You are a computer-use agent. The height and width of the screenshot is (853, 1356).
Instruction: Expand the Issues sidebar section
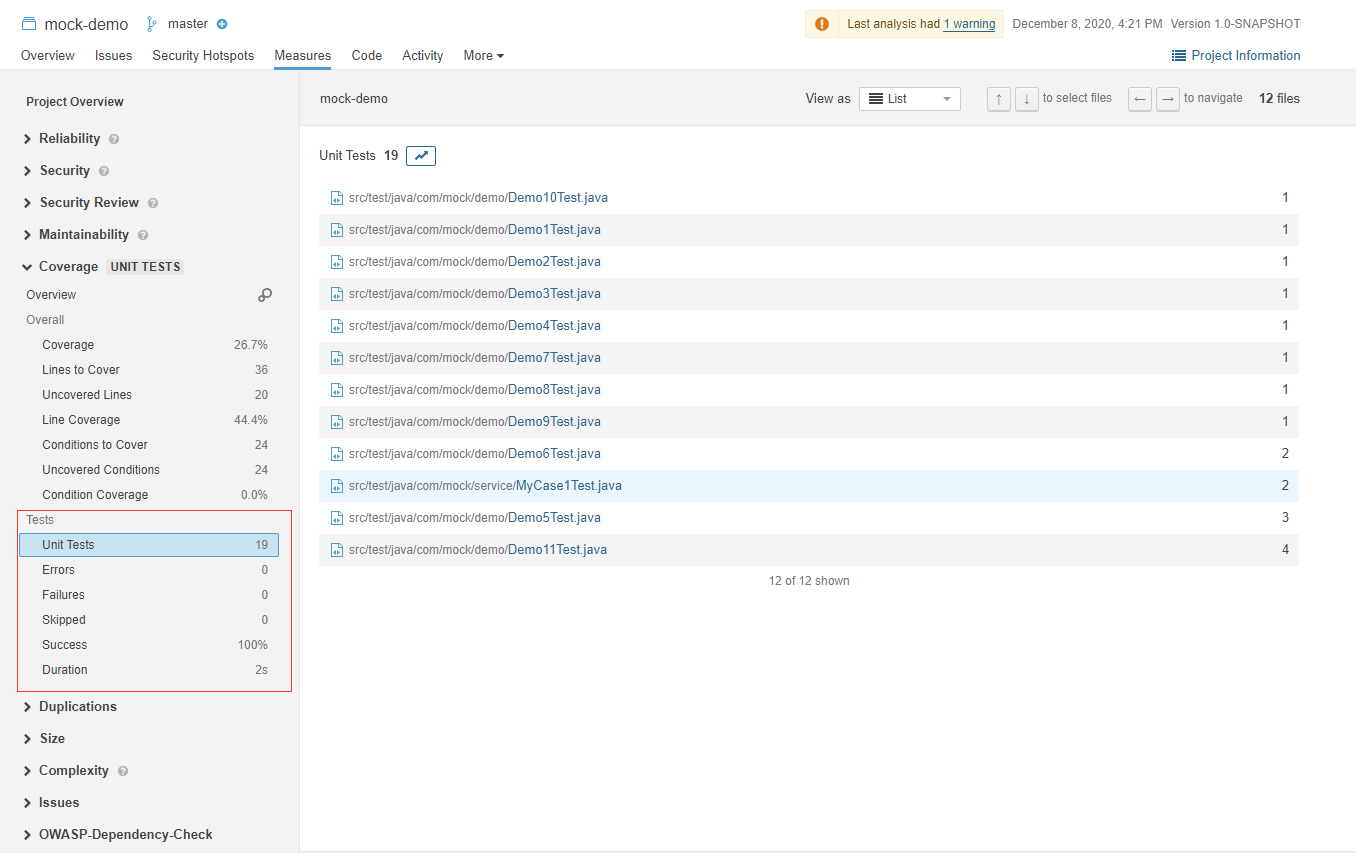51,803
